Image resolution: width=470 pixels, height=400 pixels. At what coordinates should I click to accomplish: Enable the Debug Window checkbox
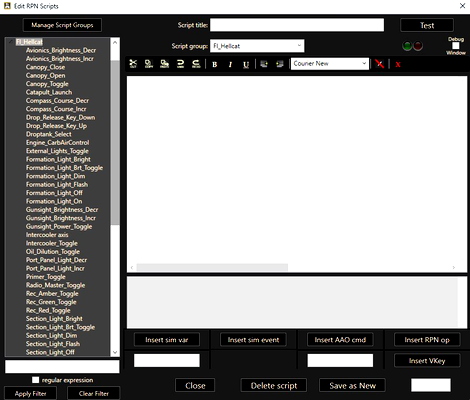pyautogui.click(x=456, y=46)
